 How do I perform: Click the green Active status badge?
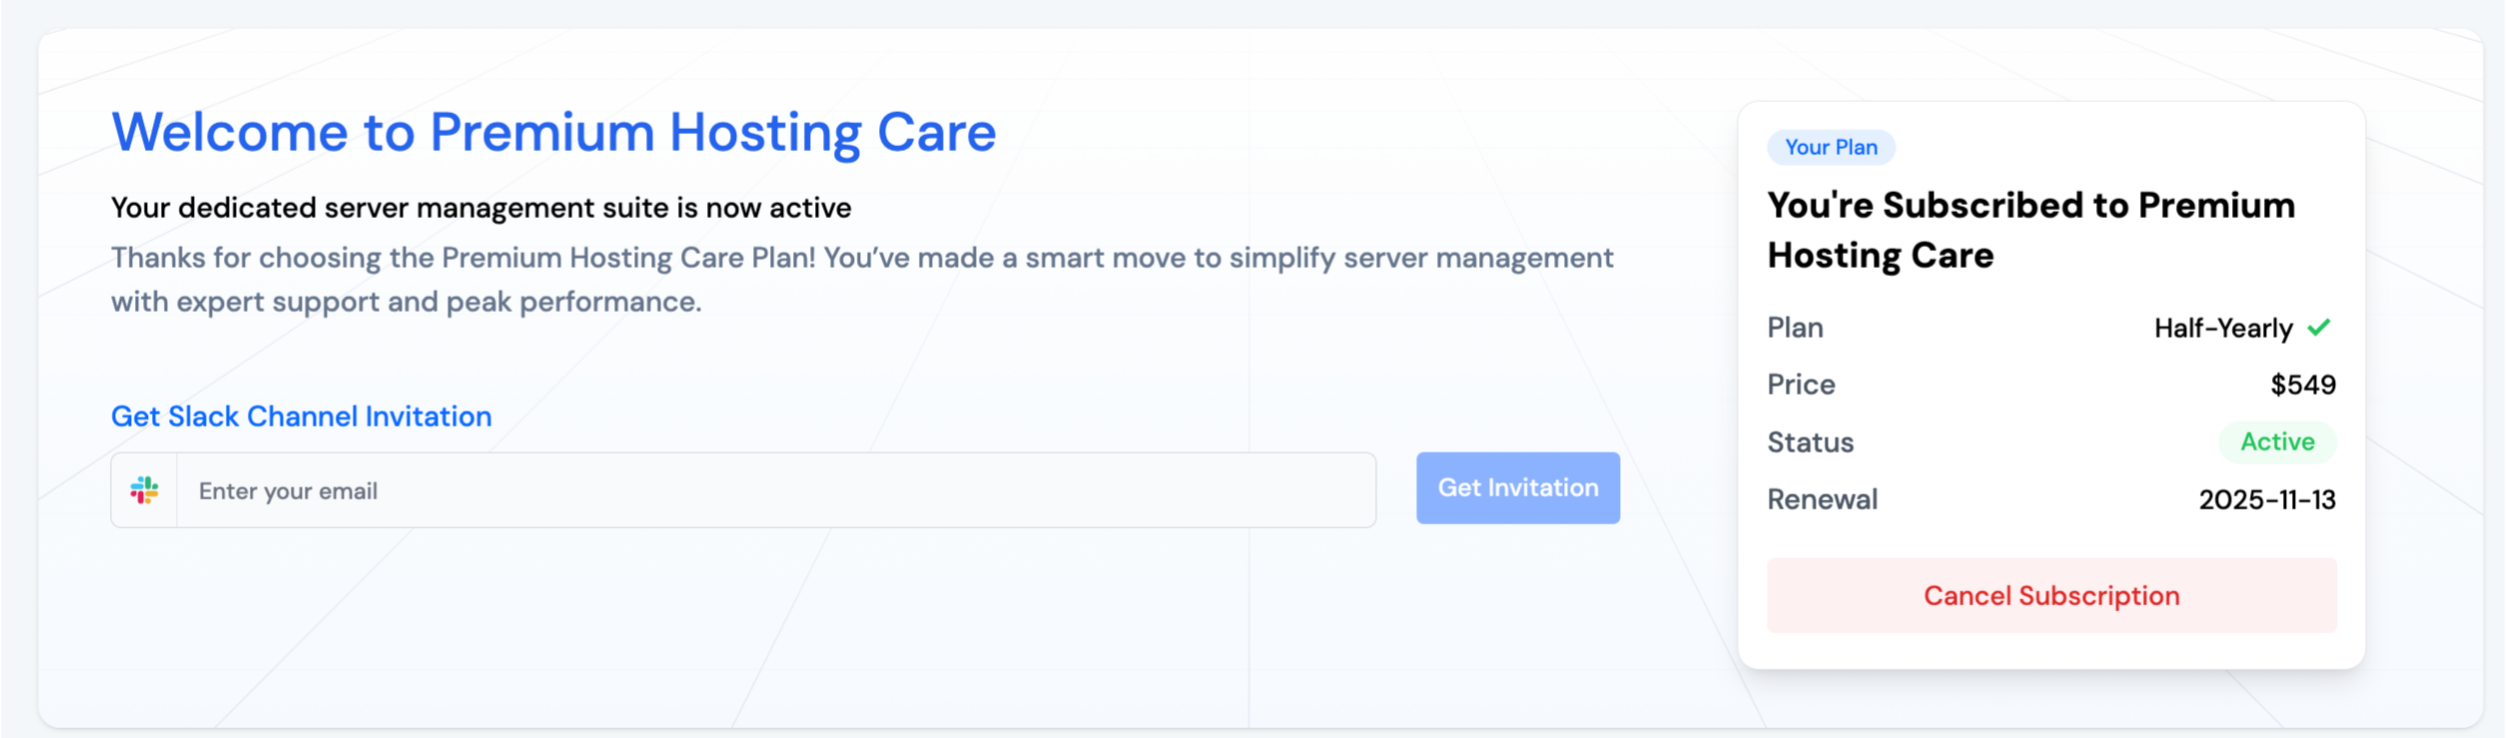(2277, 442)
